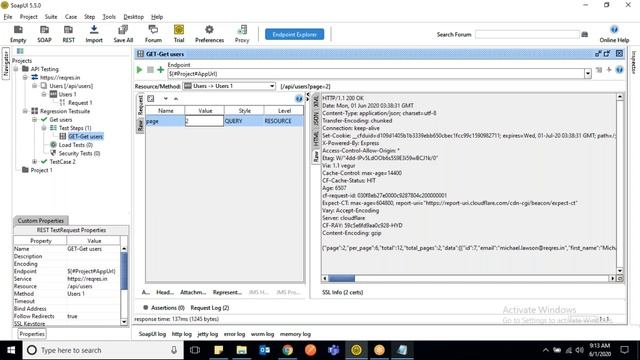This screenshot has width=640, height=360.
Task: Expand the TestCase 2 node
Action: pos(34,162)
